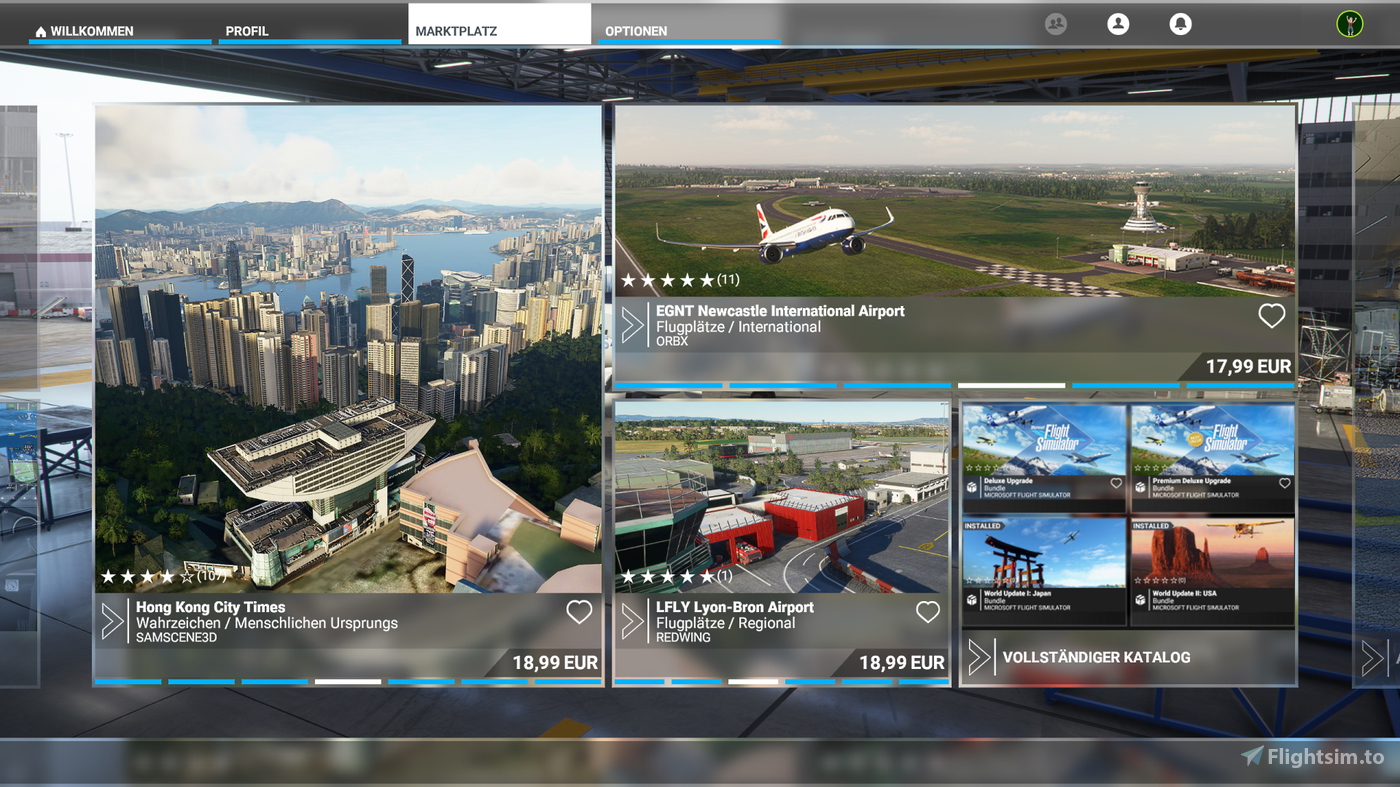Click the Flightsim.to logo
This screenshot has width=1400, height=787.
coord(1310,756)
